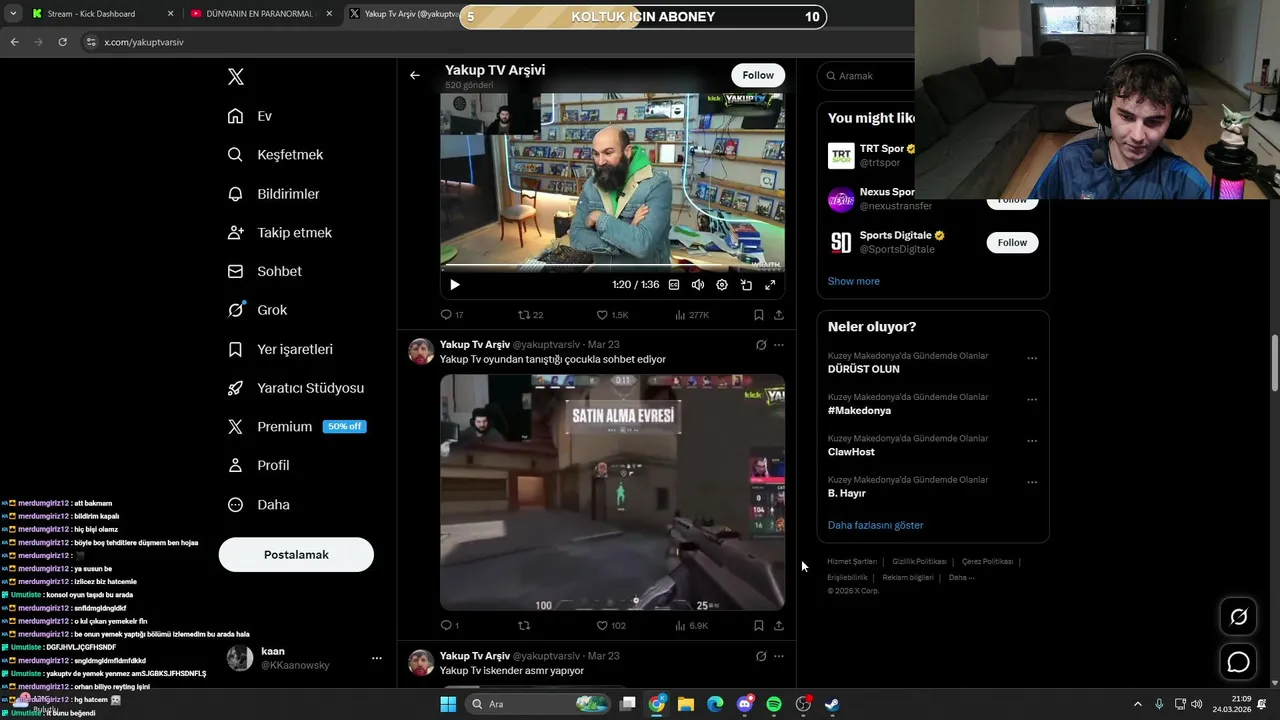Viewport: 1280px width, 720px height.
Task: Expand footer Daha more links
Action: [x=961, y=577]
